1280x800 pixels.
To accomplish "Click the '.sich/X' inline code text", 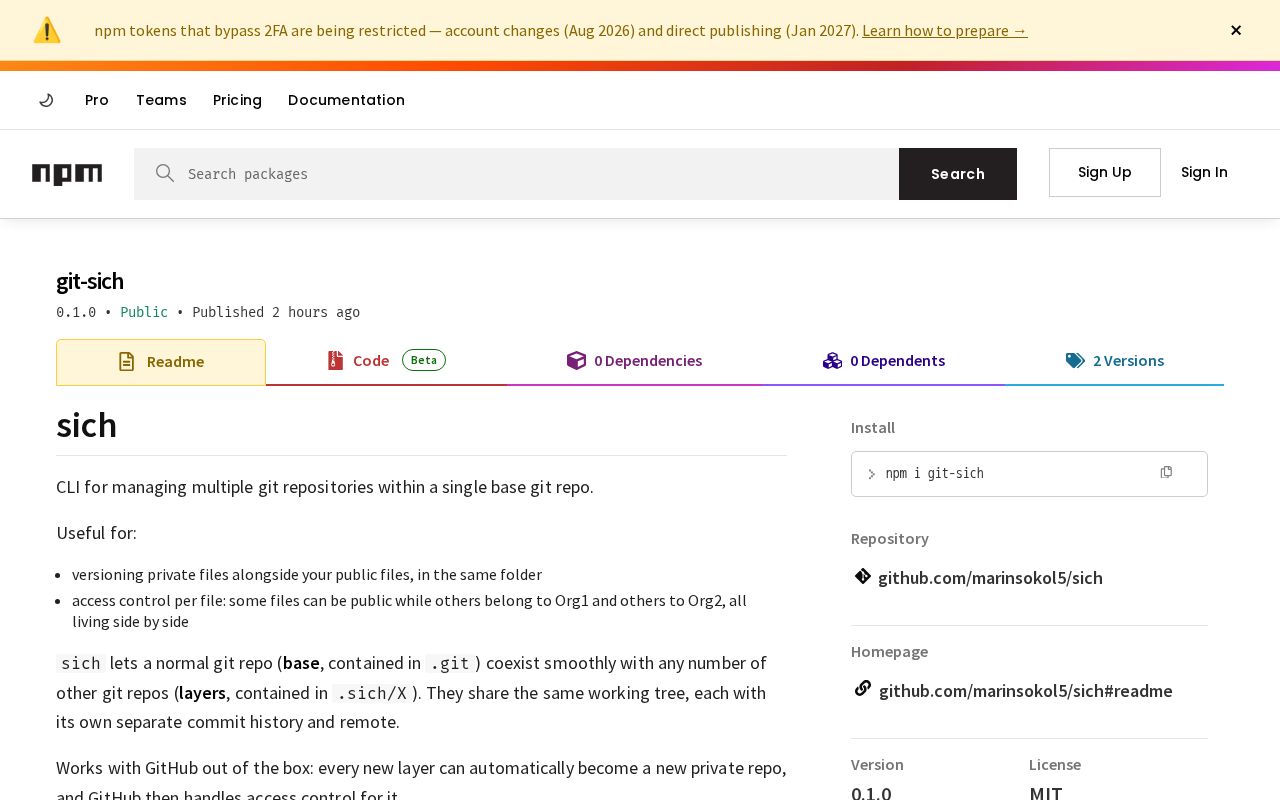I will [372, 693].
